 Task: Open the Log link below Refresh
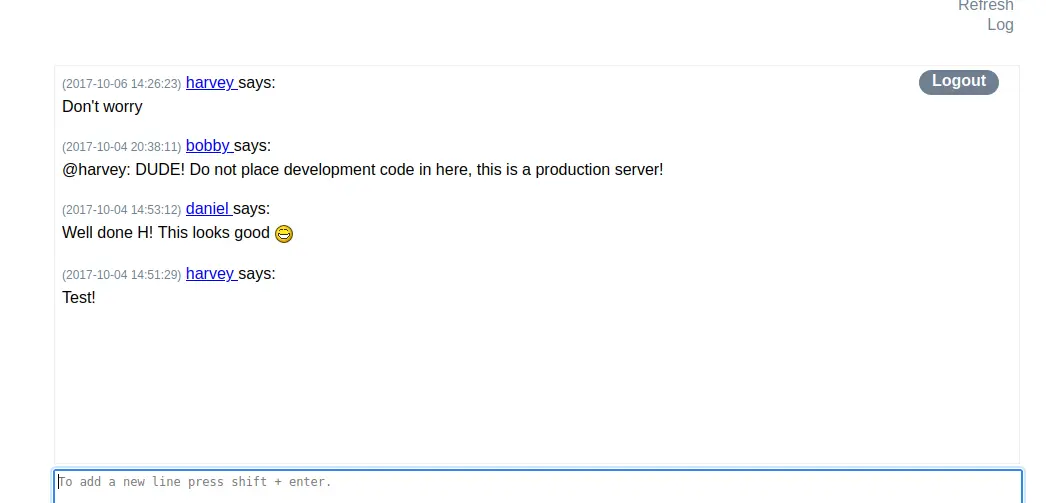click(x=1000, y=25)
